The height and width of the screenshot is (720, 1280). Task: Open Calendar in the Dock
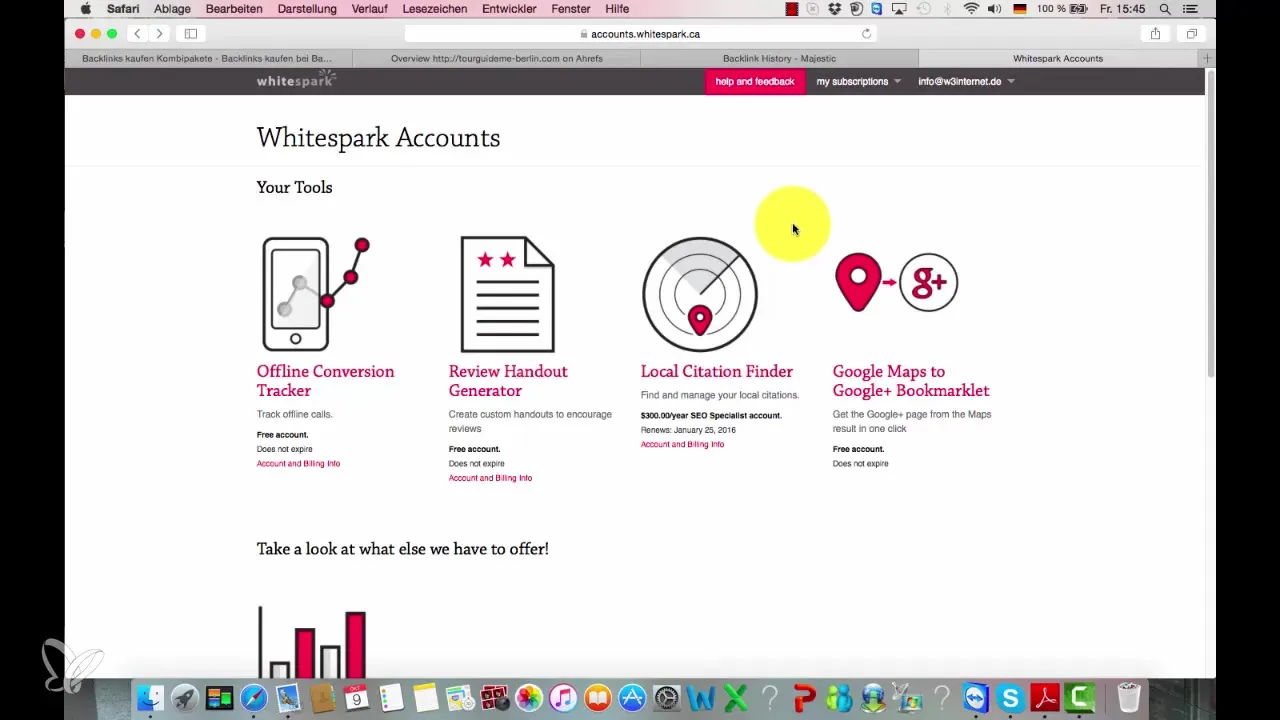(357, 698)
